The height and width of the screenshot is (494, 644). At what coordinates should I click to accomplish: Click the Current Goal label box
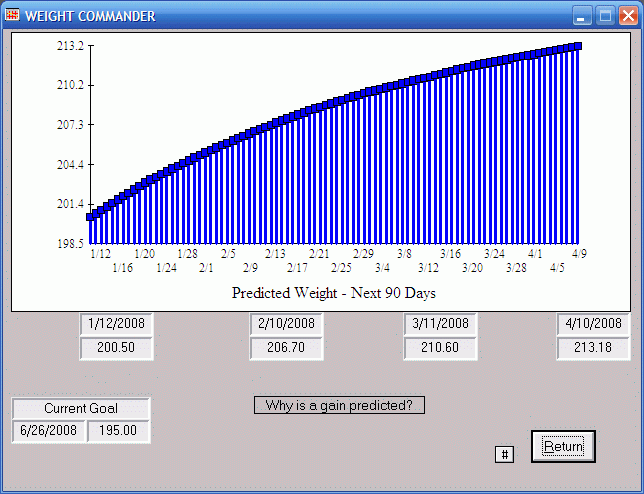(81, 408)
